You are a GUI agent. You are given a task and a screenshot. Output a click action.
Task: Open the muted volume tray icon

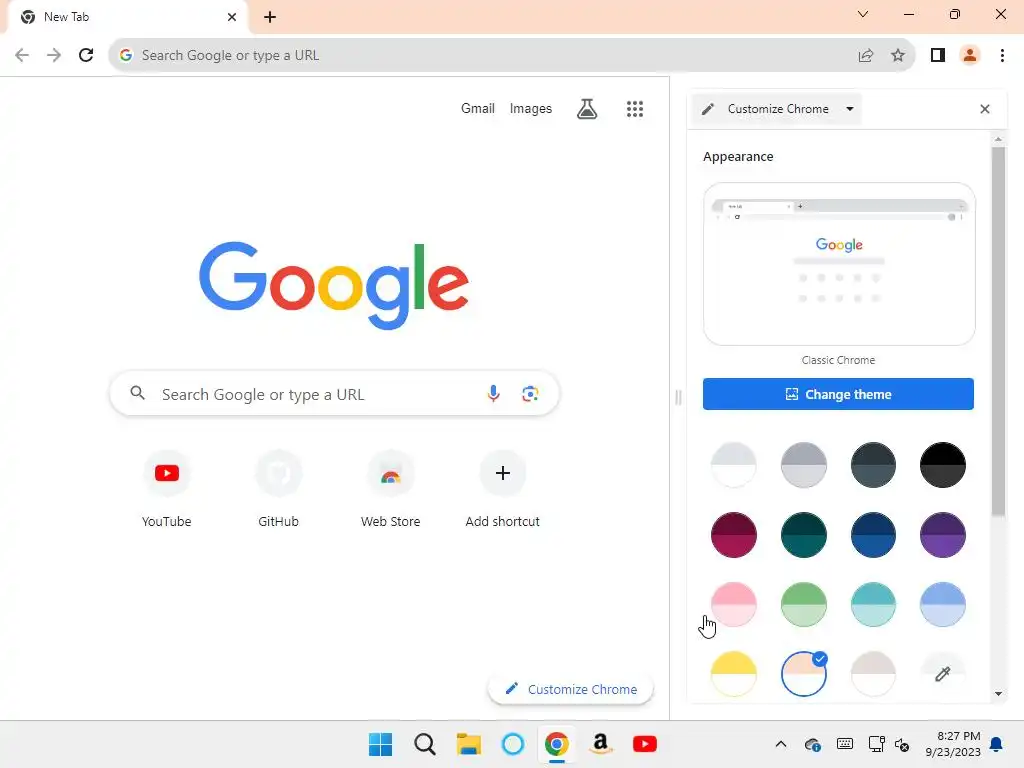(x=902, y=744)
